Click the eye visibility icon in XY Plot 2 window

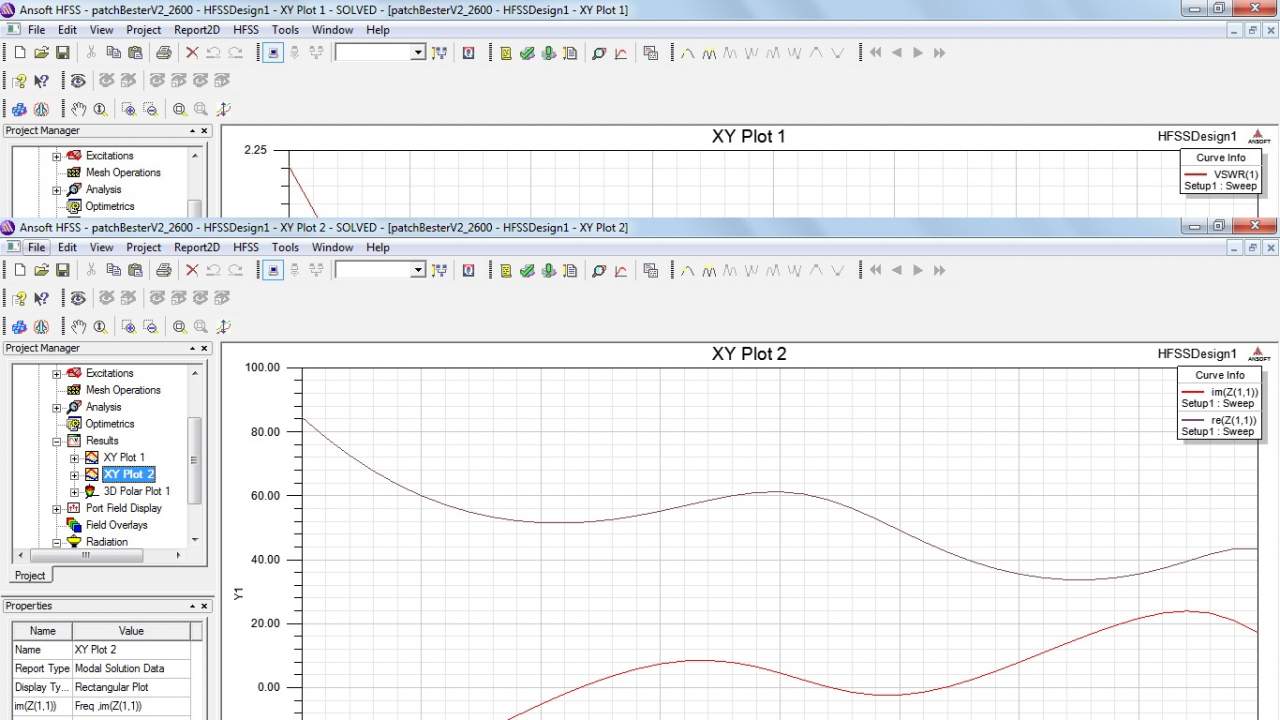(x=78, y=298)
